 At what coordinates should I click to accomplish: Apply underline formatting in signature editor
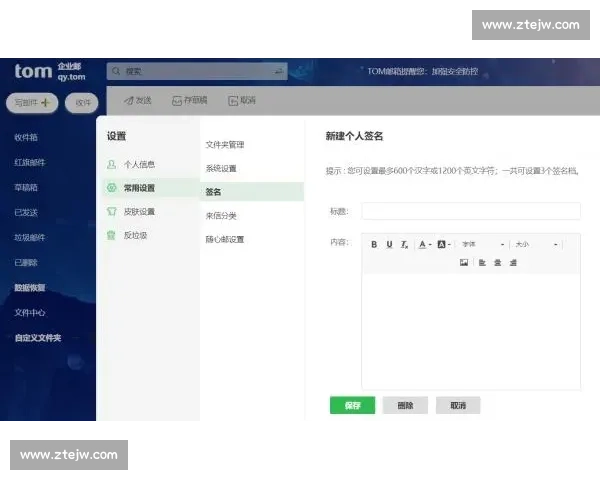click(x=389, y=244)
